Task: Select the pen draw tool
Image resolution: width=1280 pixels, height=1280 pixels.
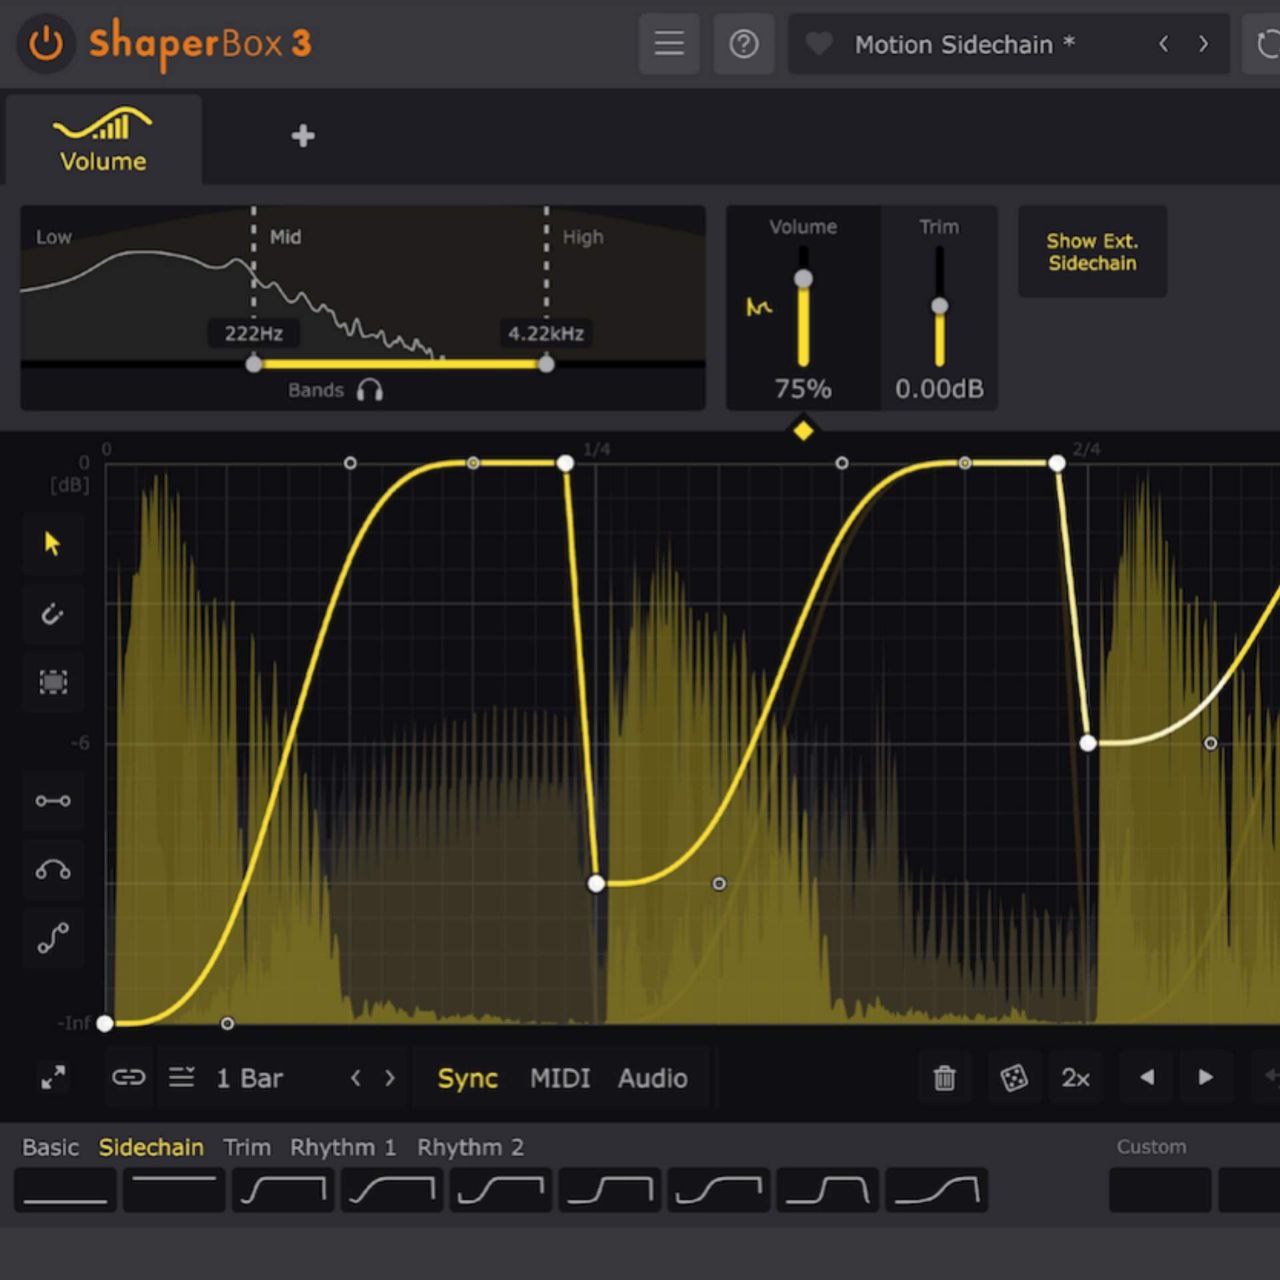Action: (53, 613)
